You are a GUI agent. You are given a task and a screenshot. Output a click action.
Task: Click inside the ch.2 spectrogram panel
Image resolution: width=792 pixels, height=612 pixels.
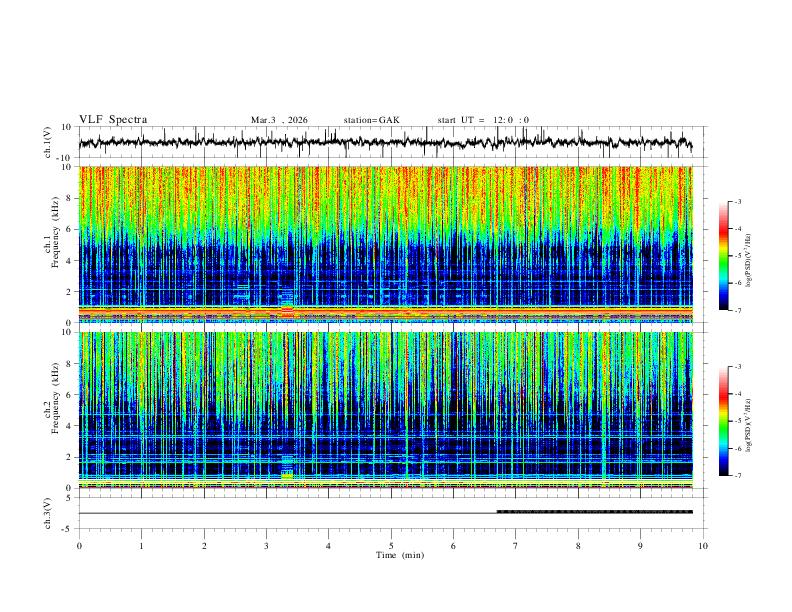click(386, 410)
